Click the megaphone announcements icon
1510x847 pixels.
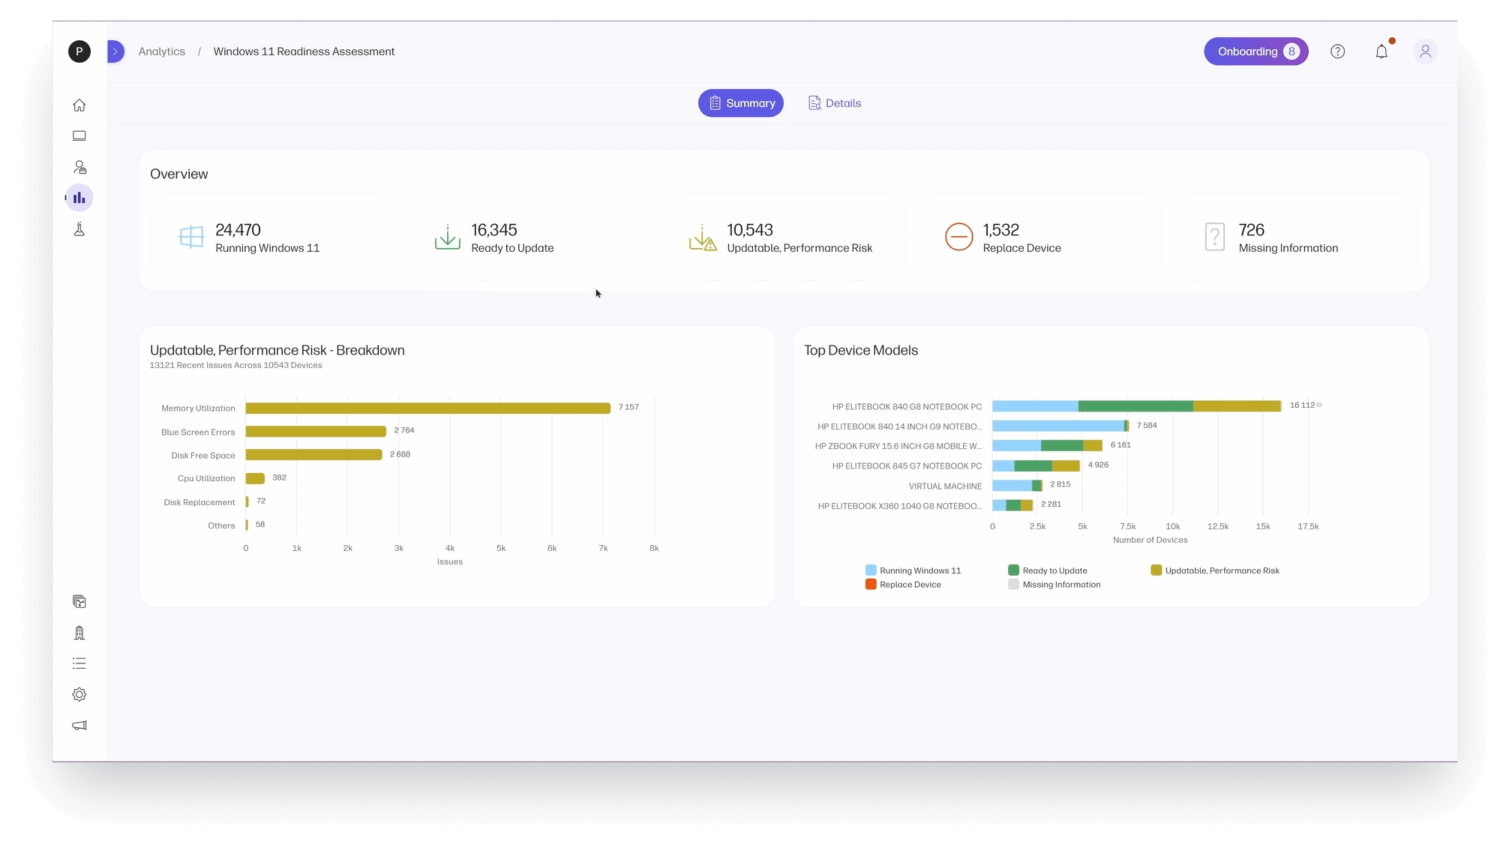point(79,725)
